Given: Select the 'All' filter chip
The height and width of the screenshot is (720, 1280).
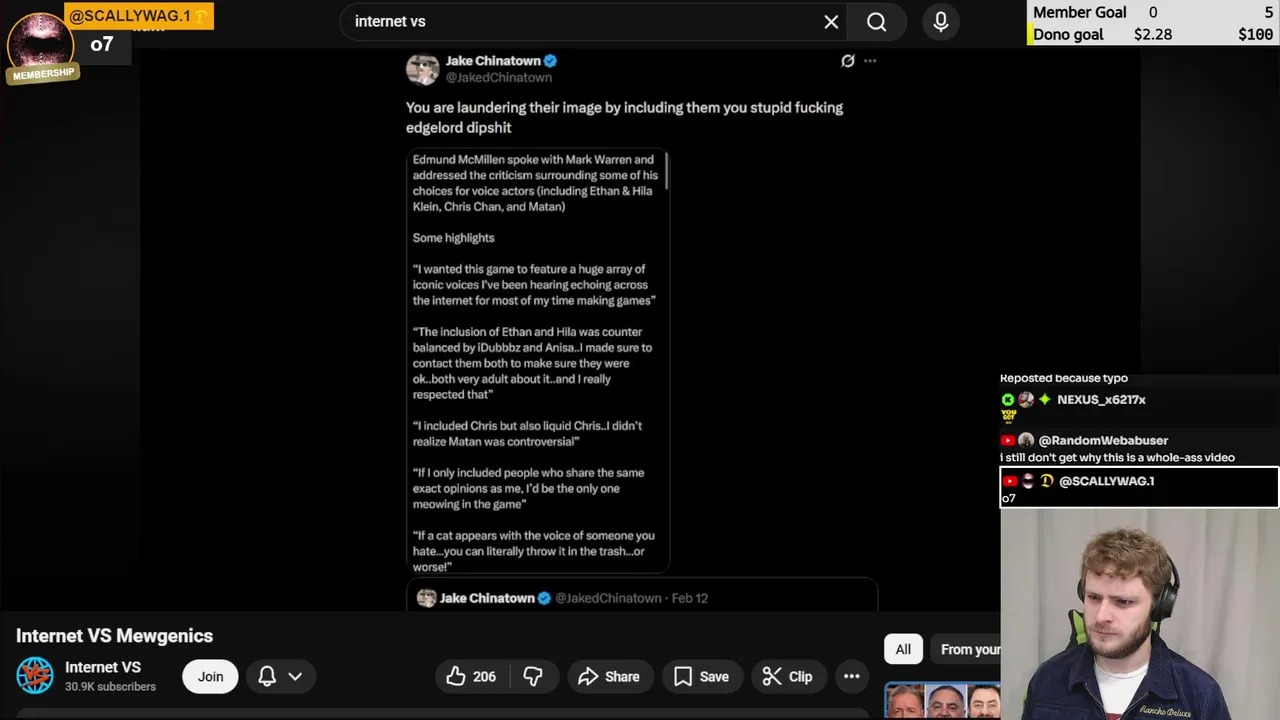Looking at the screenshot, I should pyautogui.click(x=903, y=649).
